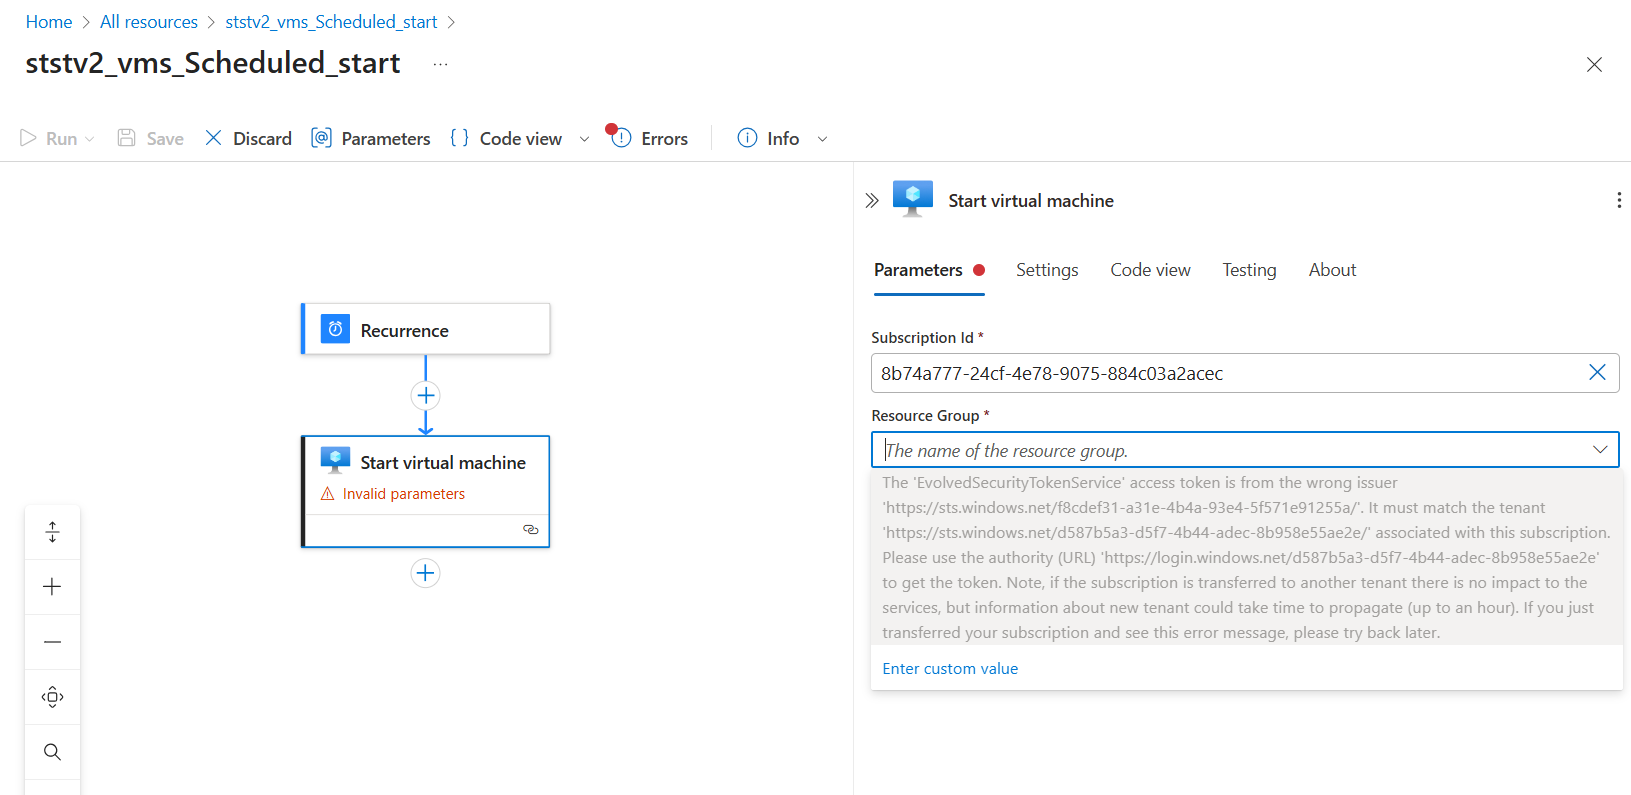Open workflow Parameters from toolbar
Viewport: 1631px width, 795px height.
[371, 138]
